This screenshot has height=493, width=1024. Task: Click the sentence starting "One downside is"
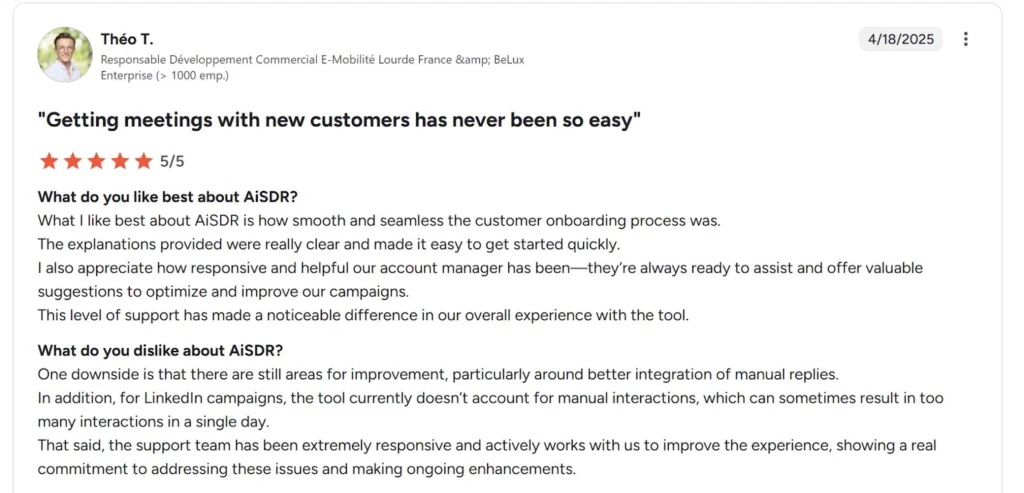(x=438, y=374)
